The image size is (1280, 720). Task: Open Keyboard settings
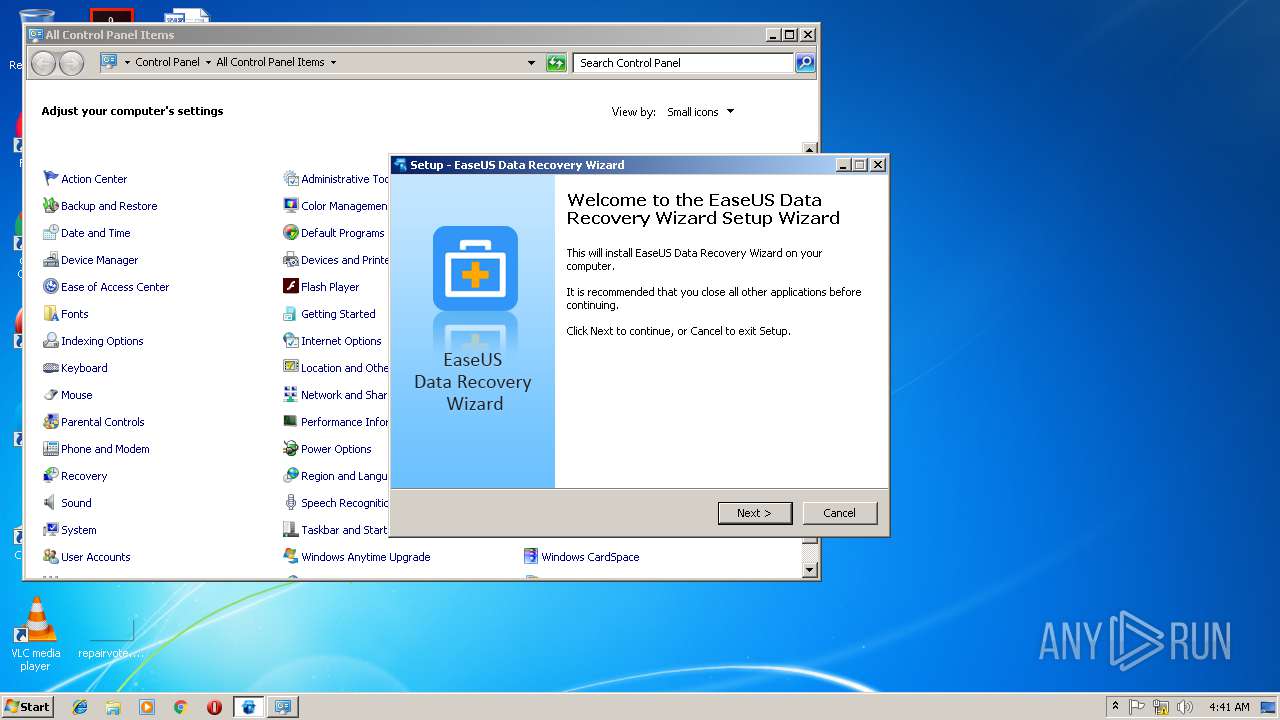75,368
